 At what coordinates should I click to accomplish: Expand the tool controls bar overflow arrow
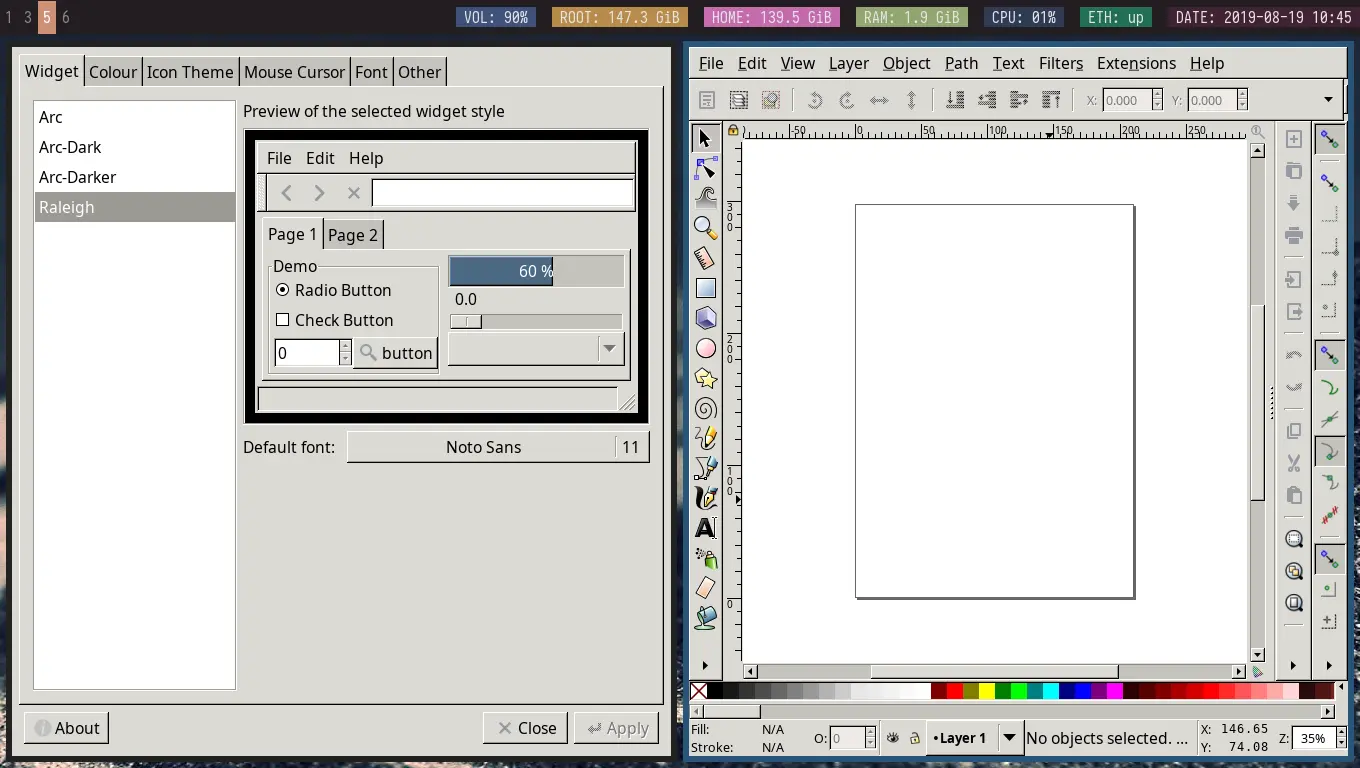pos(1329,100)
